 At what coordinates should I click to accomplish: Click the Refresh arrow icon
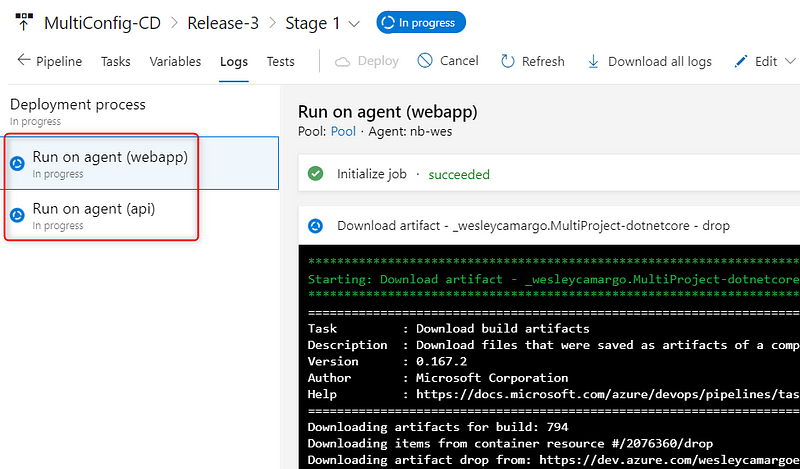point(508,61)
